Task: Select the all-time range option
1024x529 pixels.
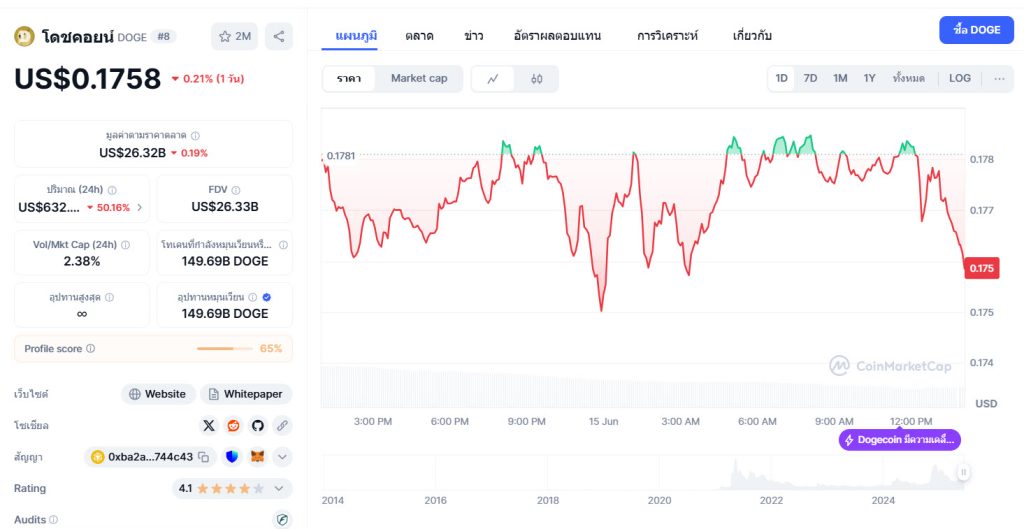Action: tap(908, 78)
